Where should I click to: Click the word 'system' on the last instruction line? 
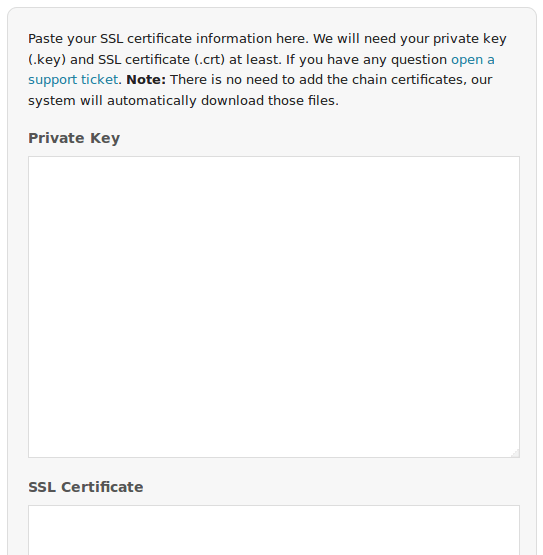click(x=52, y=101)
